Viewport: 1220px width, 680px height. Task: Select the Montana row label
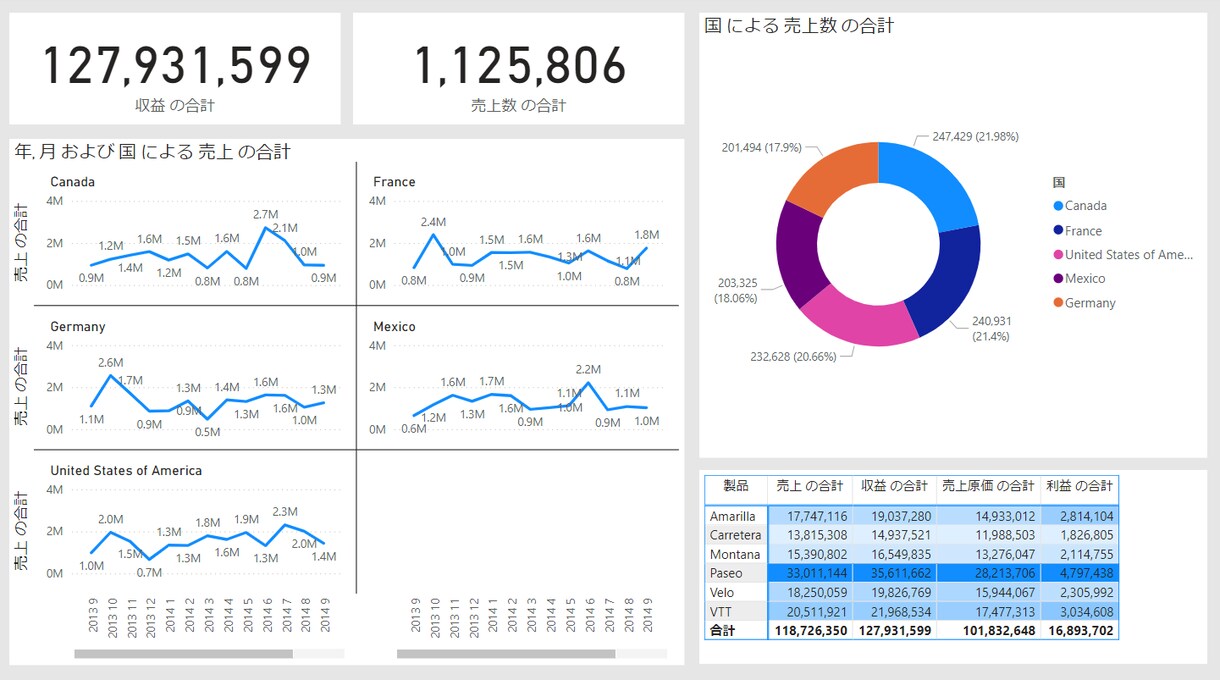point(735,554)
